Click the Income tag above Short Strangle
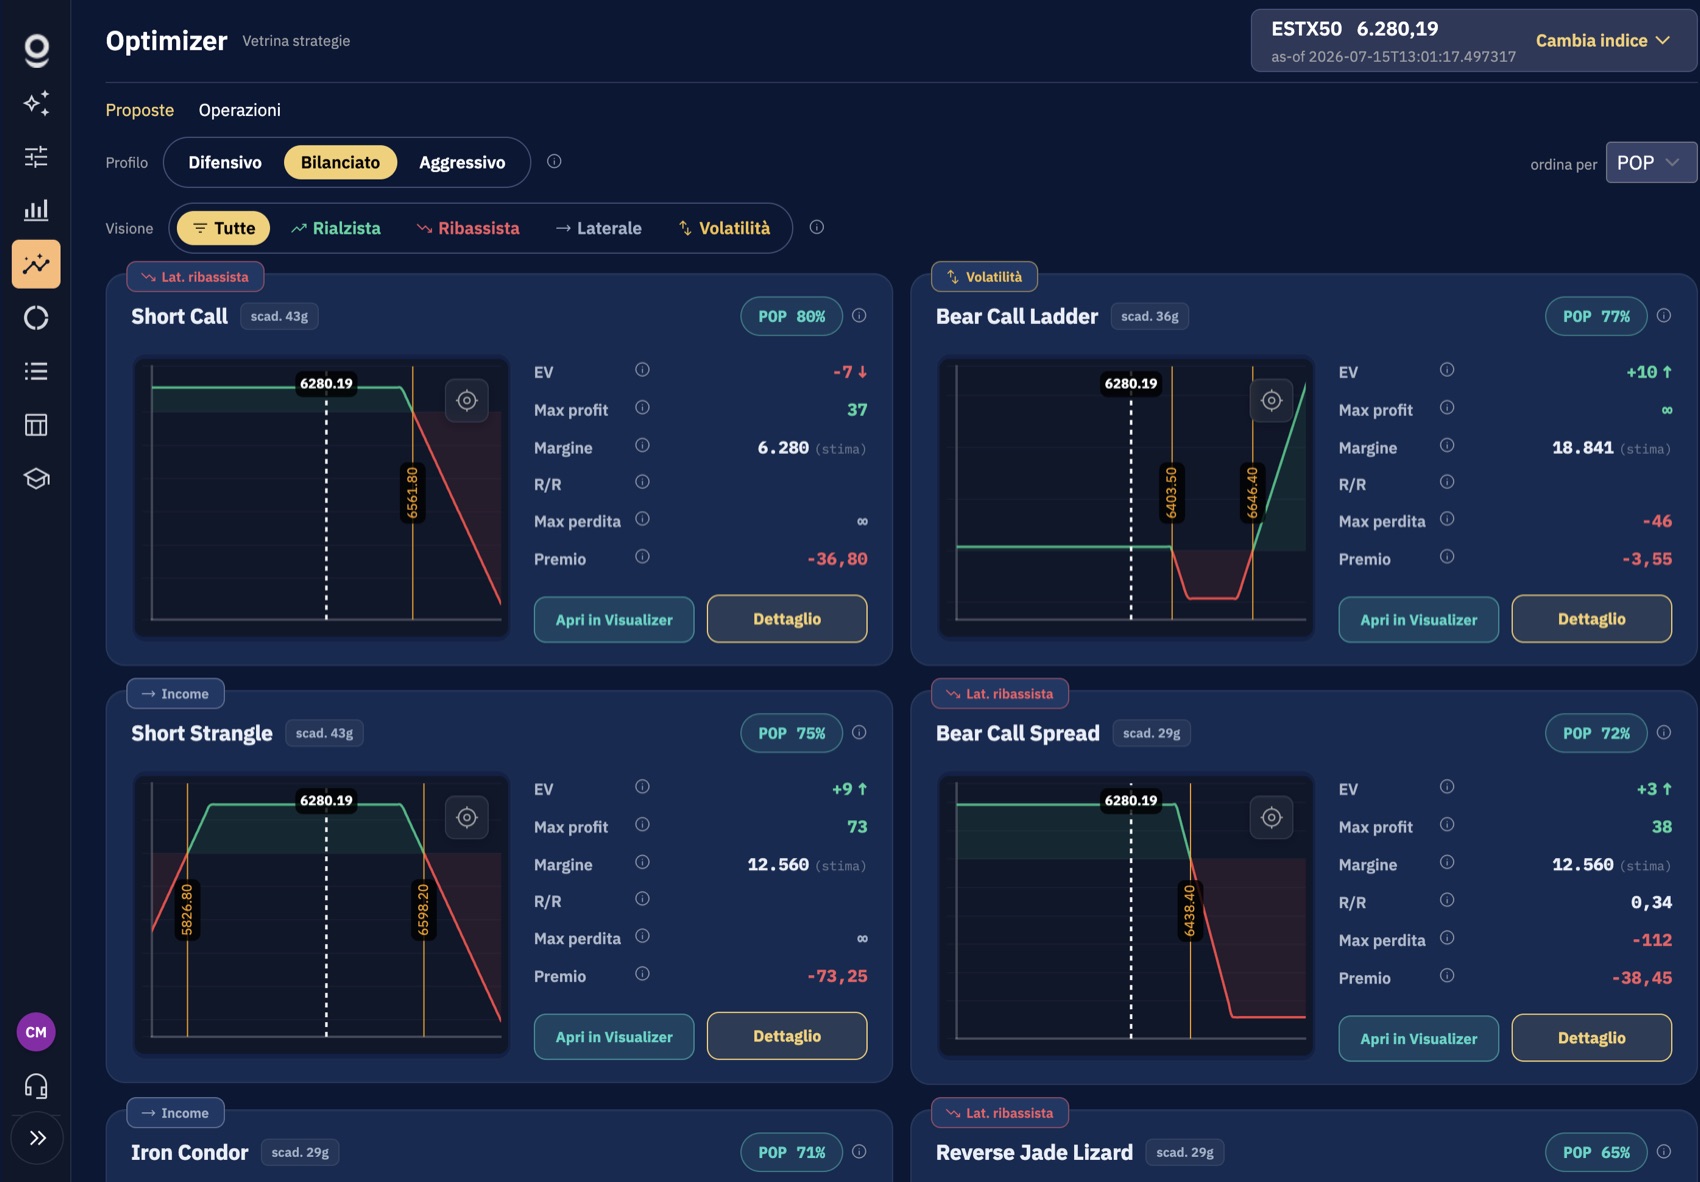This screenshot has width=1700, height=1182. (175, 694)
